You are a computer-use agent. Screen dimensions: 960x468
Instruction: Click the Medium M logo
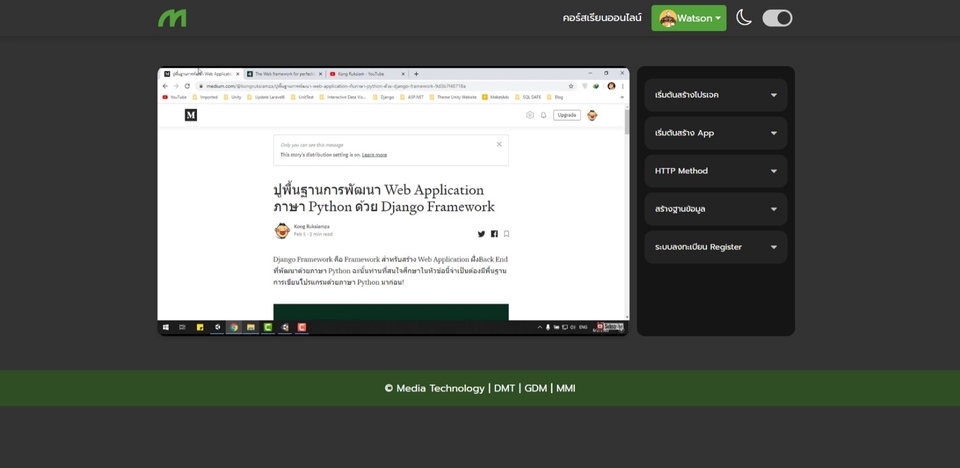(x=191, y=115)
